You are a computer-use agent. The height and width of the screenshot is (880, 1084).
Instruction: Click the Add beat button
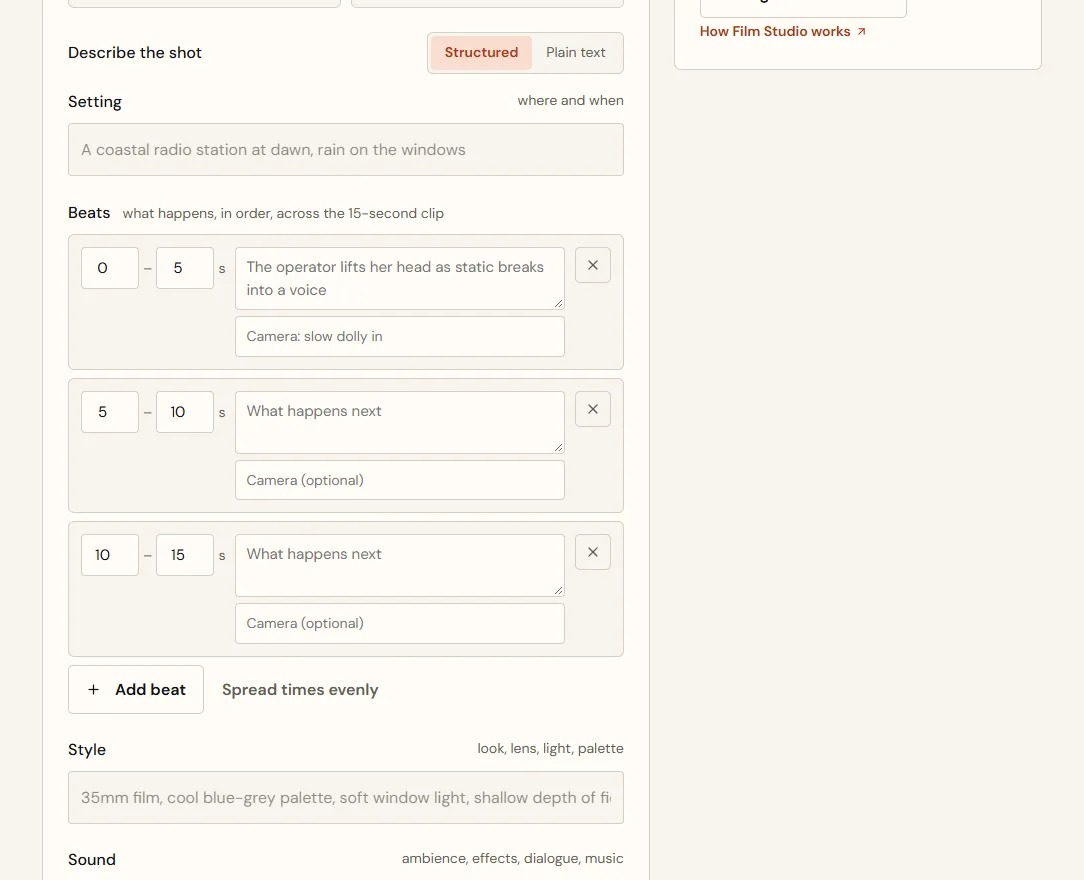(136, 689)
